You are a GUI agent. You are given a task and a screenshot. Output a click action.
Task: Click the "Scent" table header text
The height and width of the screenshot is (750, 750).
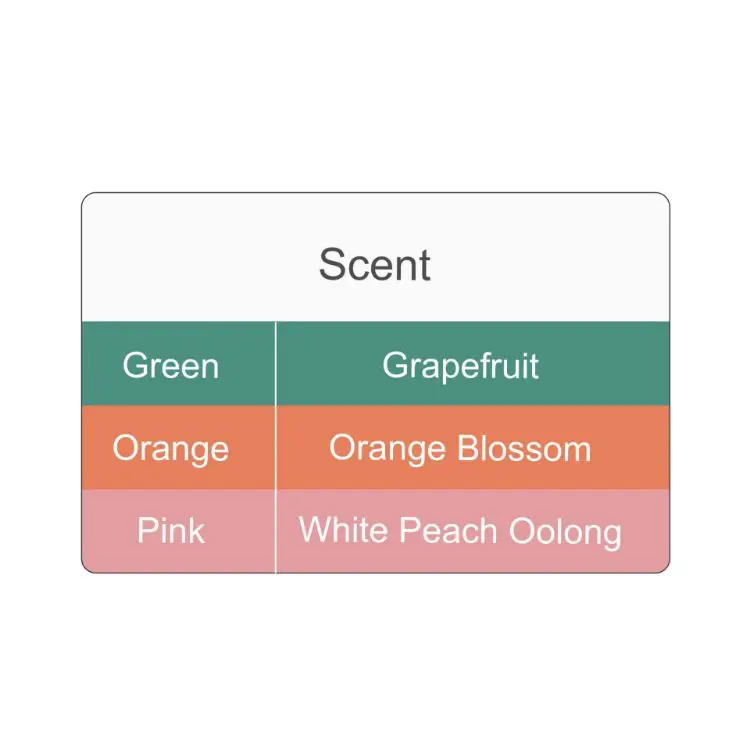(375, 265)
